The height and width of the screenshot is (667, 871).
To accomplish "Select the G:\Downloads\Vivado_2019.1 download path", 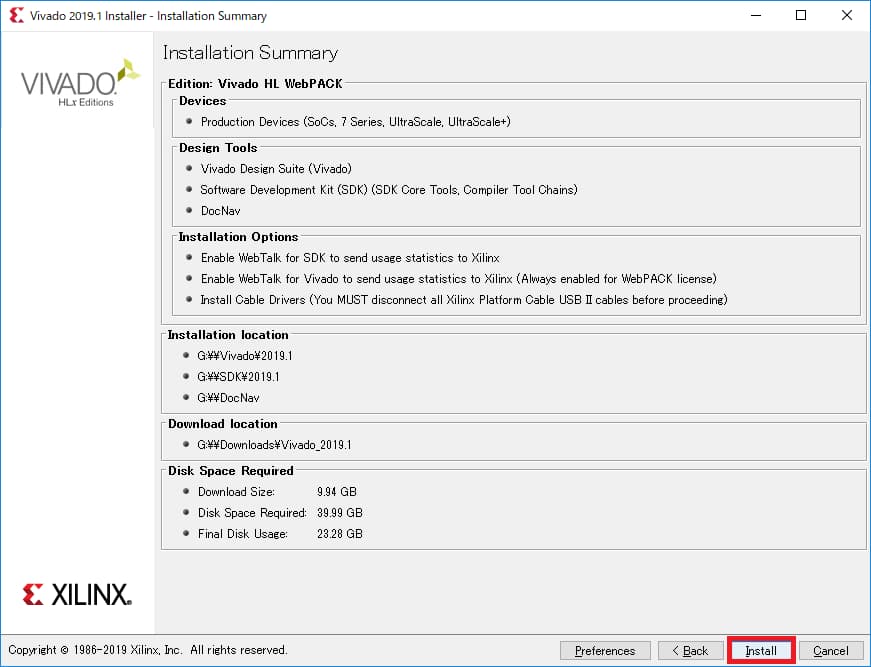I will 274,445.
